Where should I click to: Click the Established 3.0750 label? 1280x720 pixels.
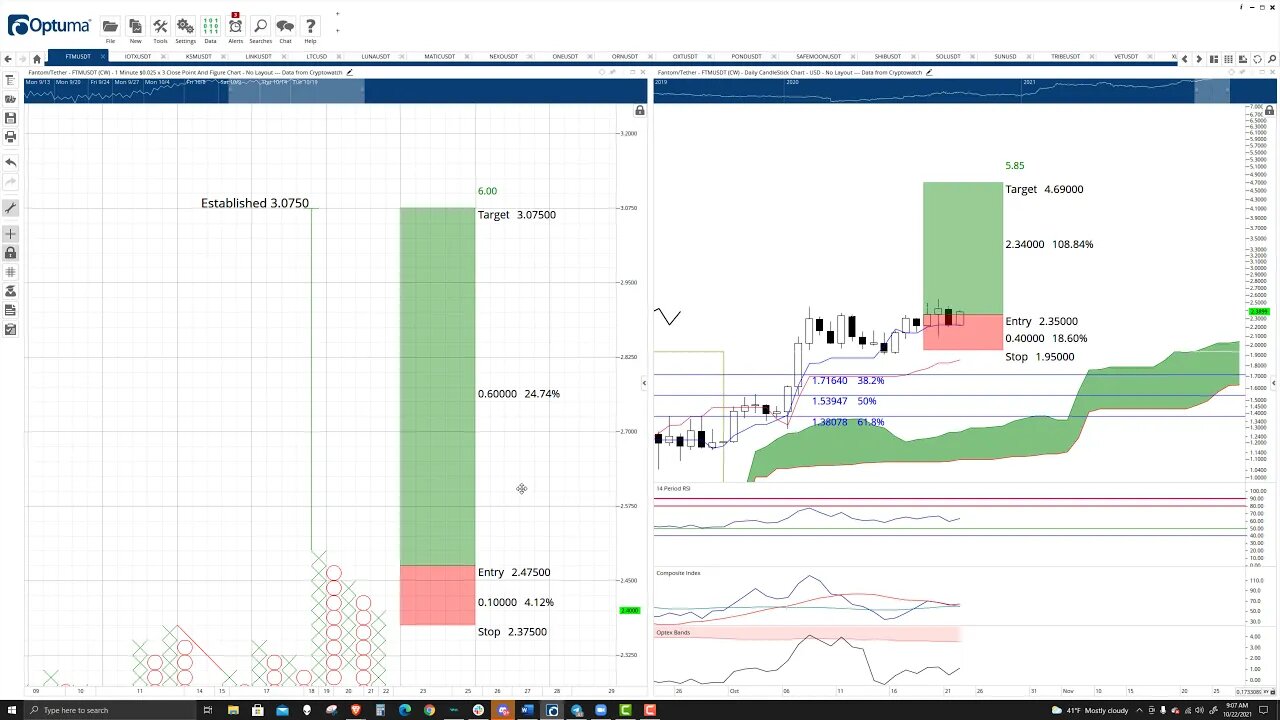[255, 203]
